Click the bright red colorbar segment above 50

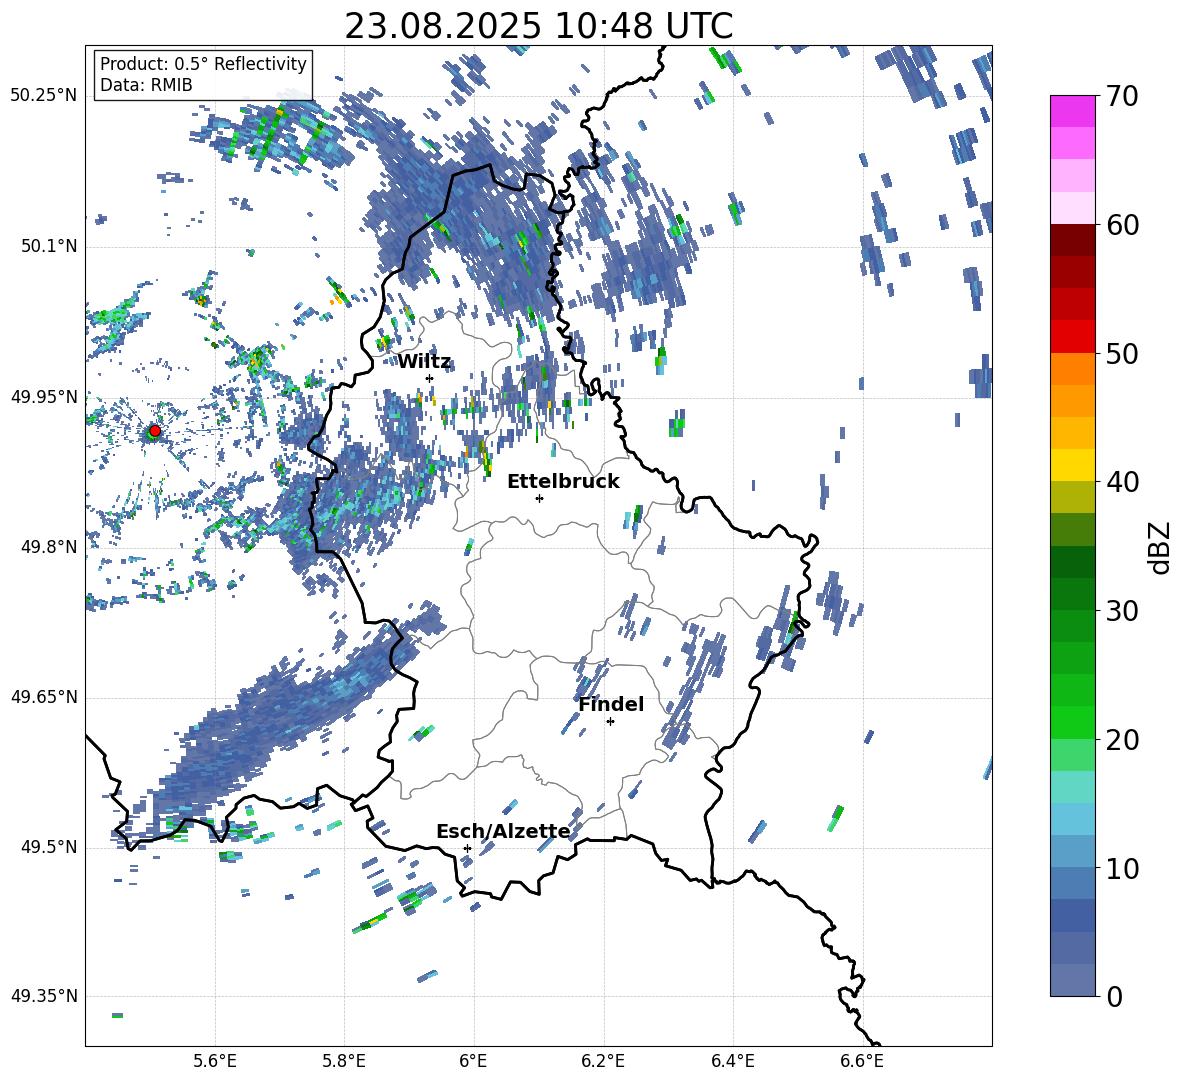1073,337
